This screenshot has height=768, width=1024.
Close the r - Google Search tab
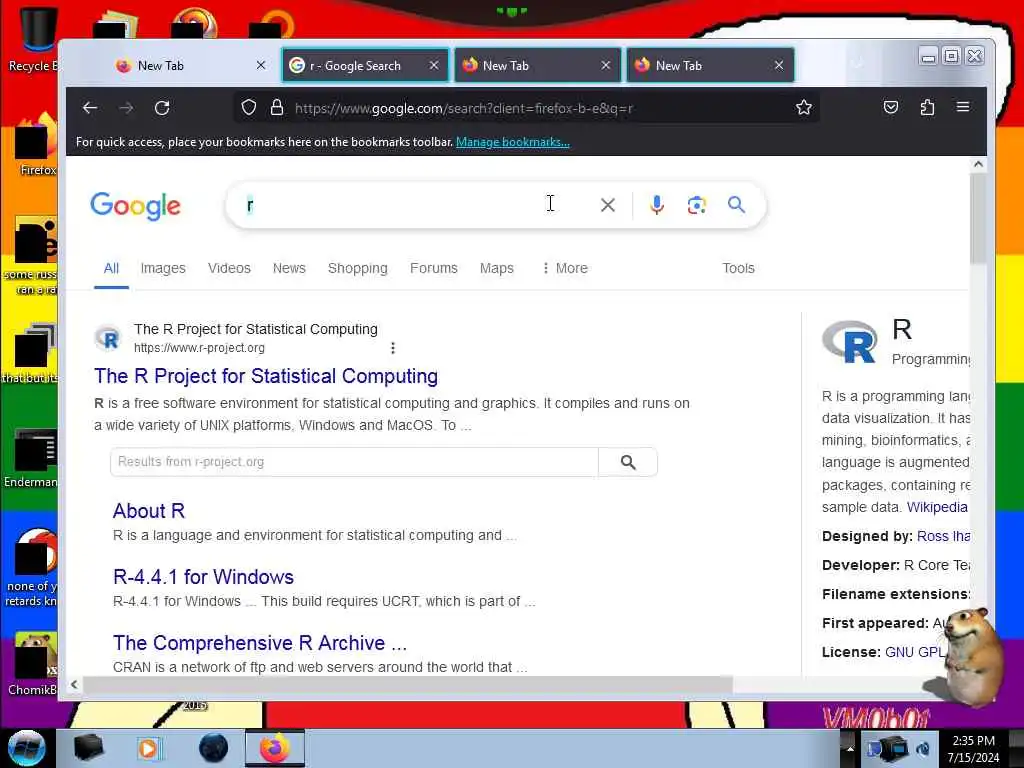click(434, 65)
